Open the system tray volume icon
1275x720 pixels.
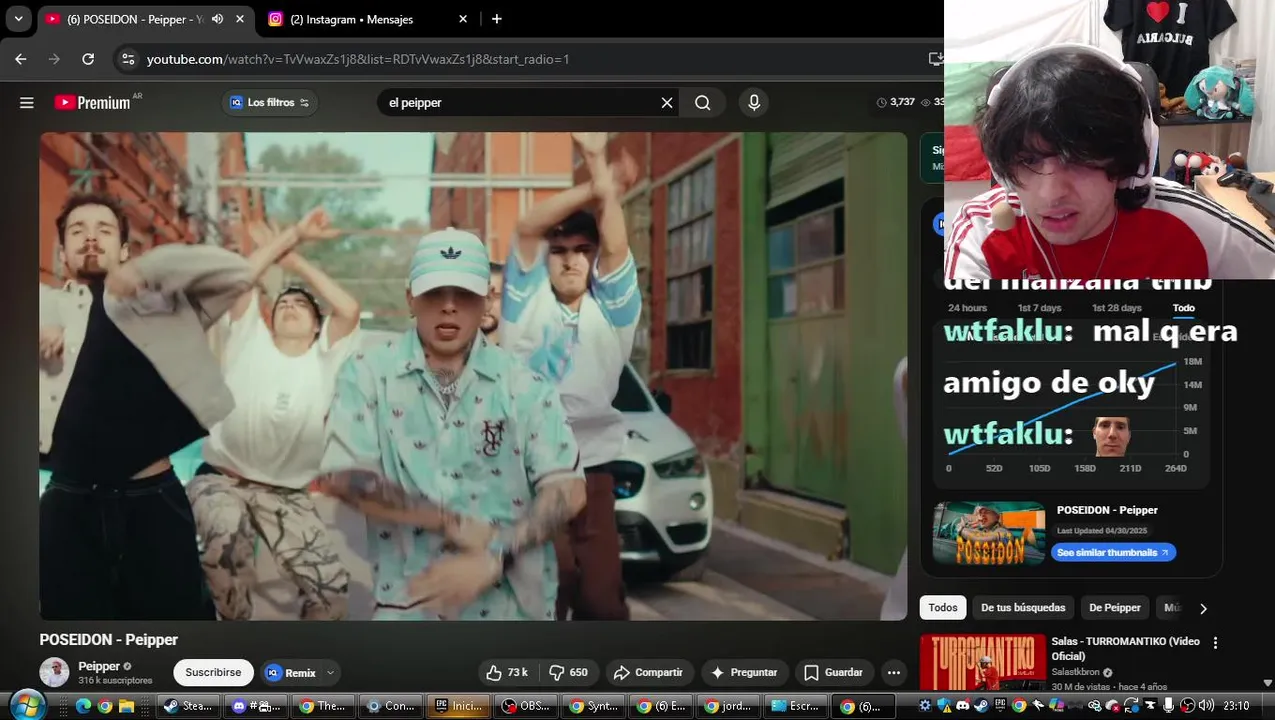[1205, 706]
